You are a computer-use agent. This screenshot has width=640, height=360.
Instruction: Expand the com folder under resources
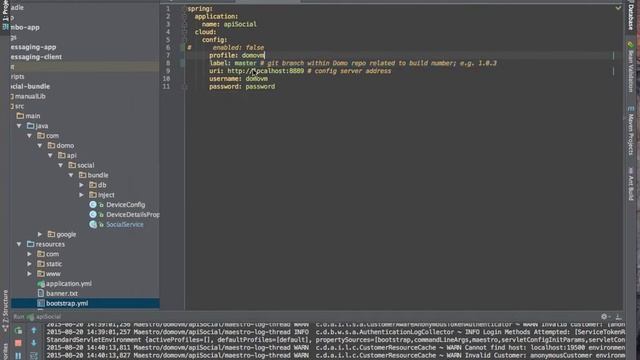coord(29,254)
